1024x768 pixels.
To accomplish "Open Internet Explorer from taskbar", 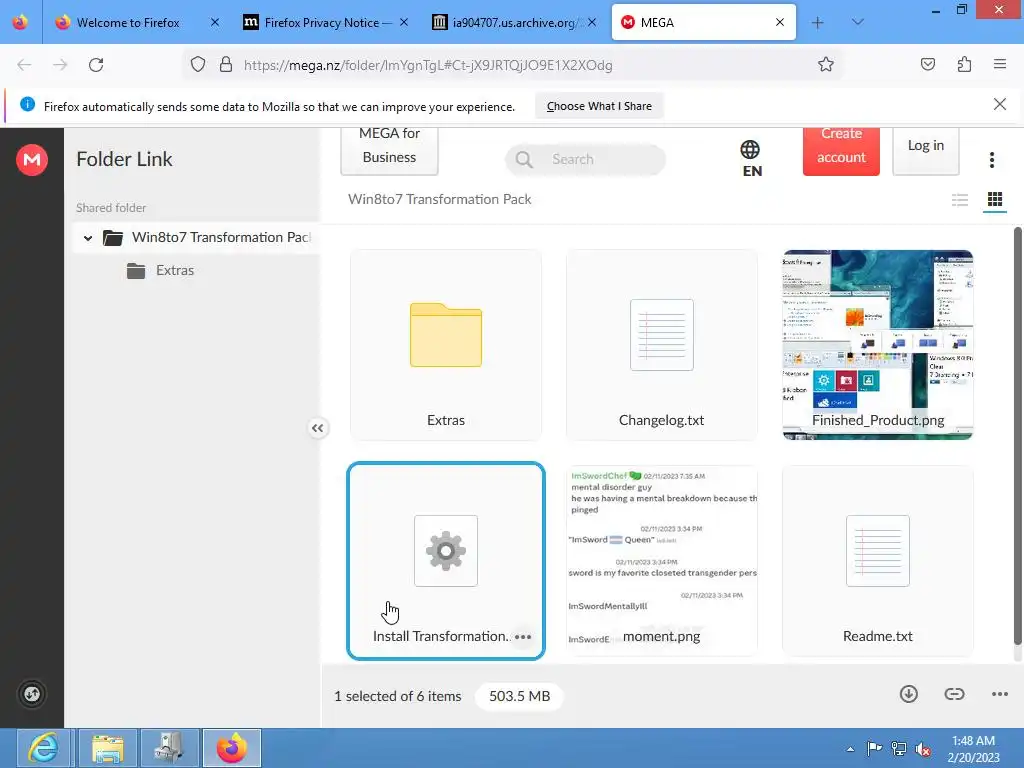I will [44, 748].
